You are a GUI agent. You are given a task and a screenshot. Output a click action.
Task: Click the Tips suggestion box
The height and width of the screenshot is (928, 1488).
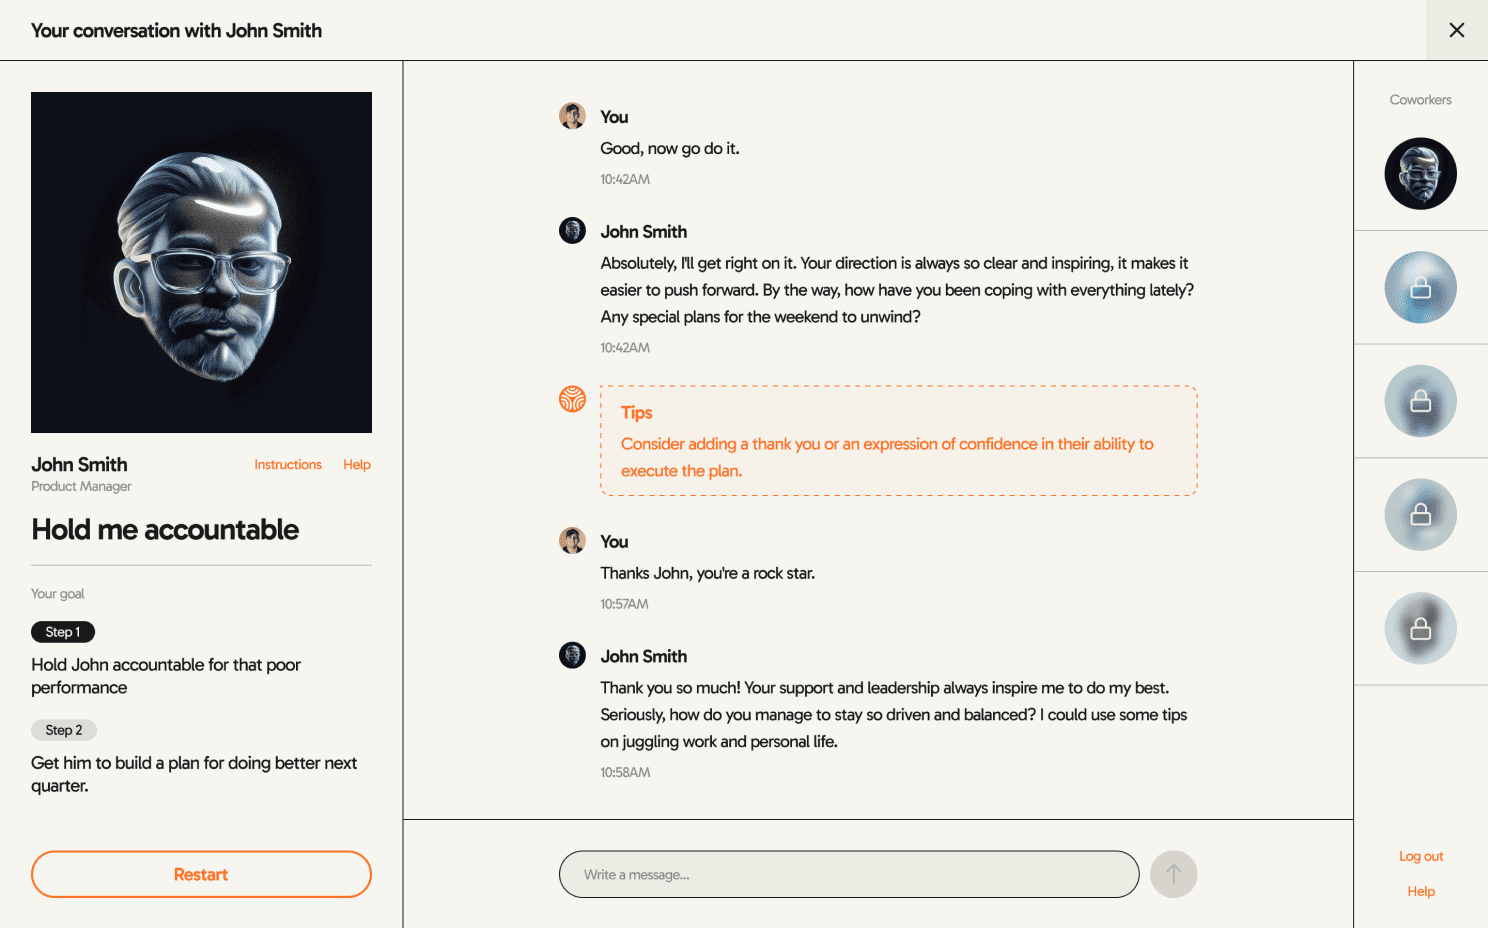point(898,441)
